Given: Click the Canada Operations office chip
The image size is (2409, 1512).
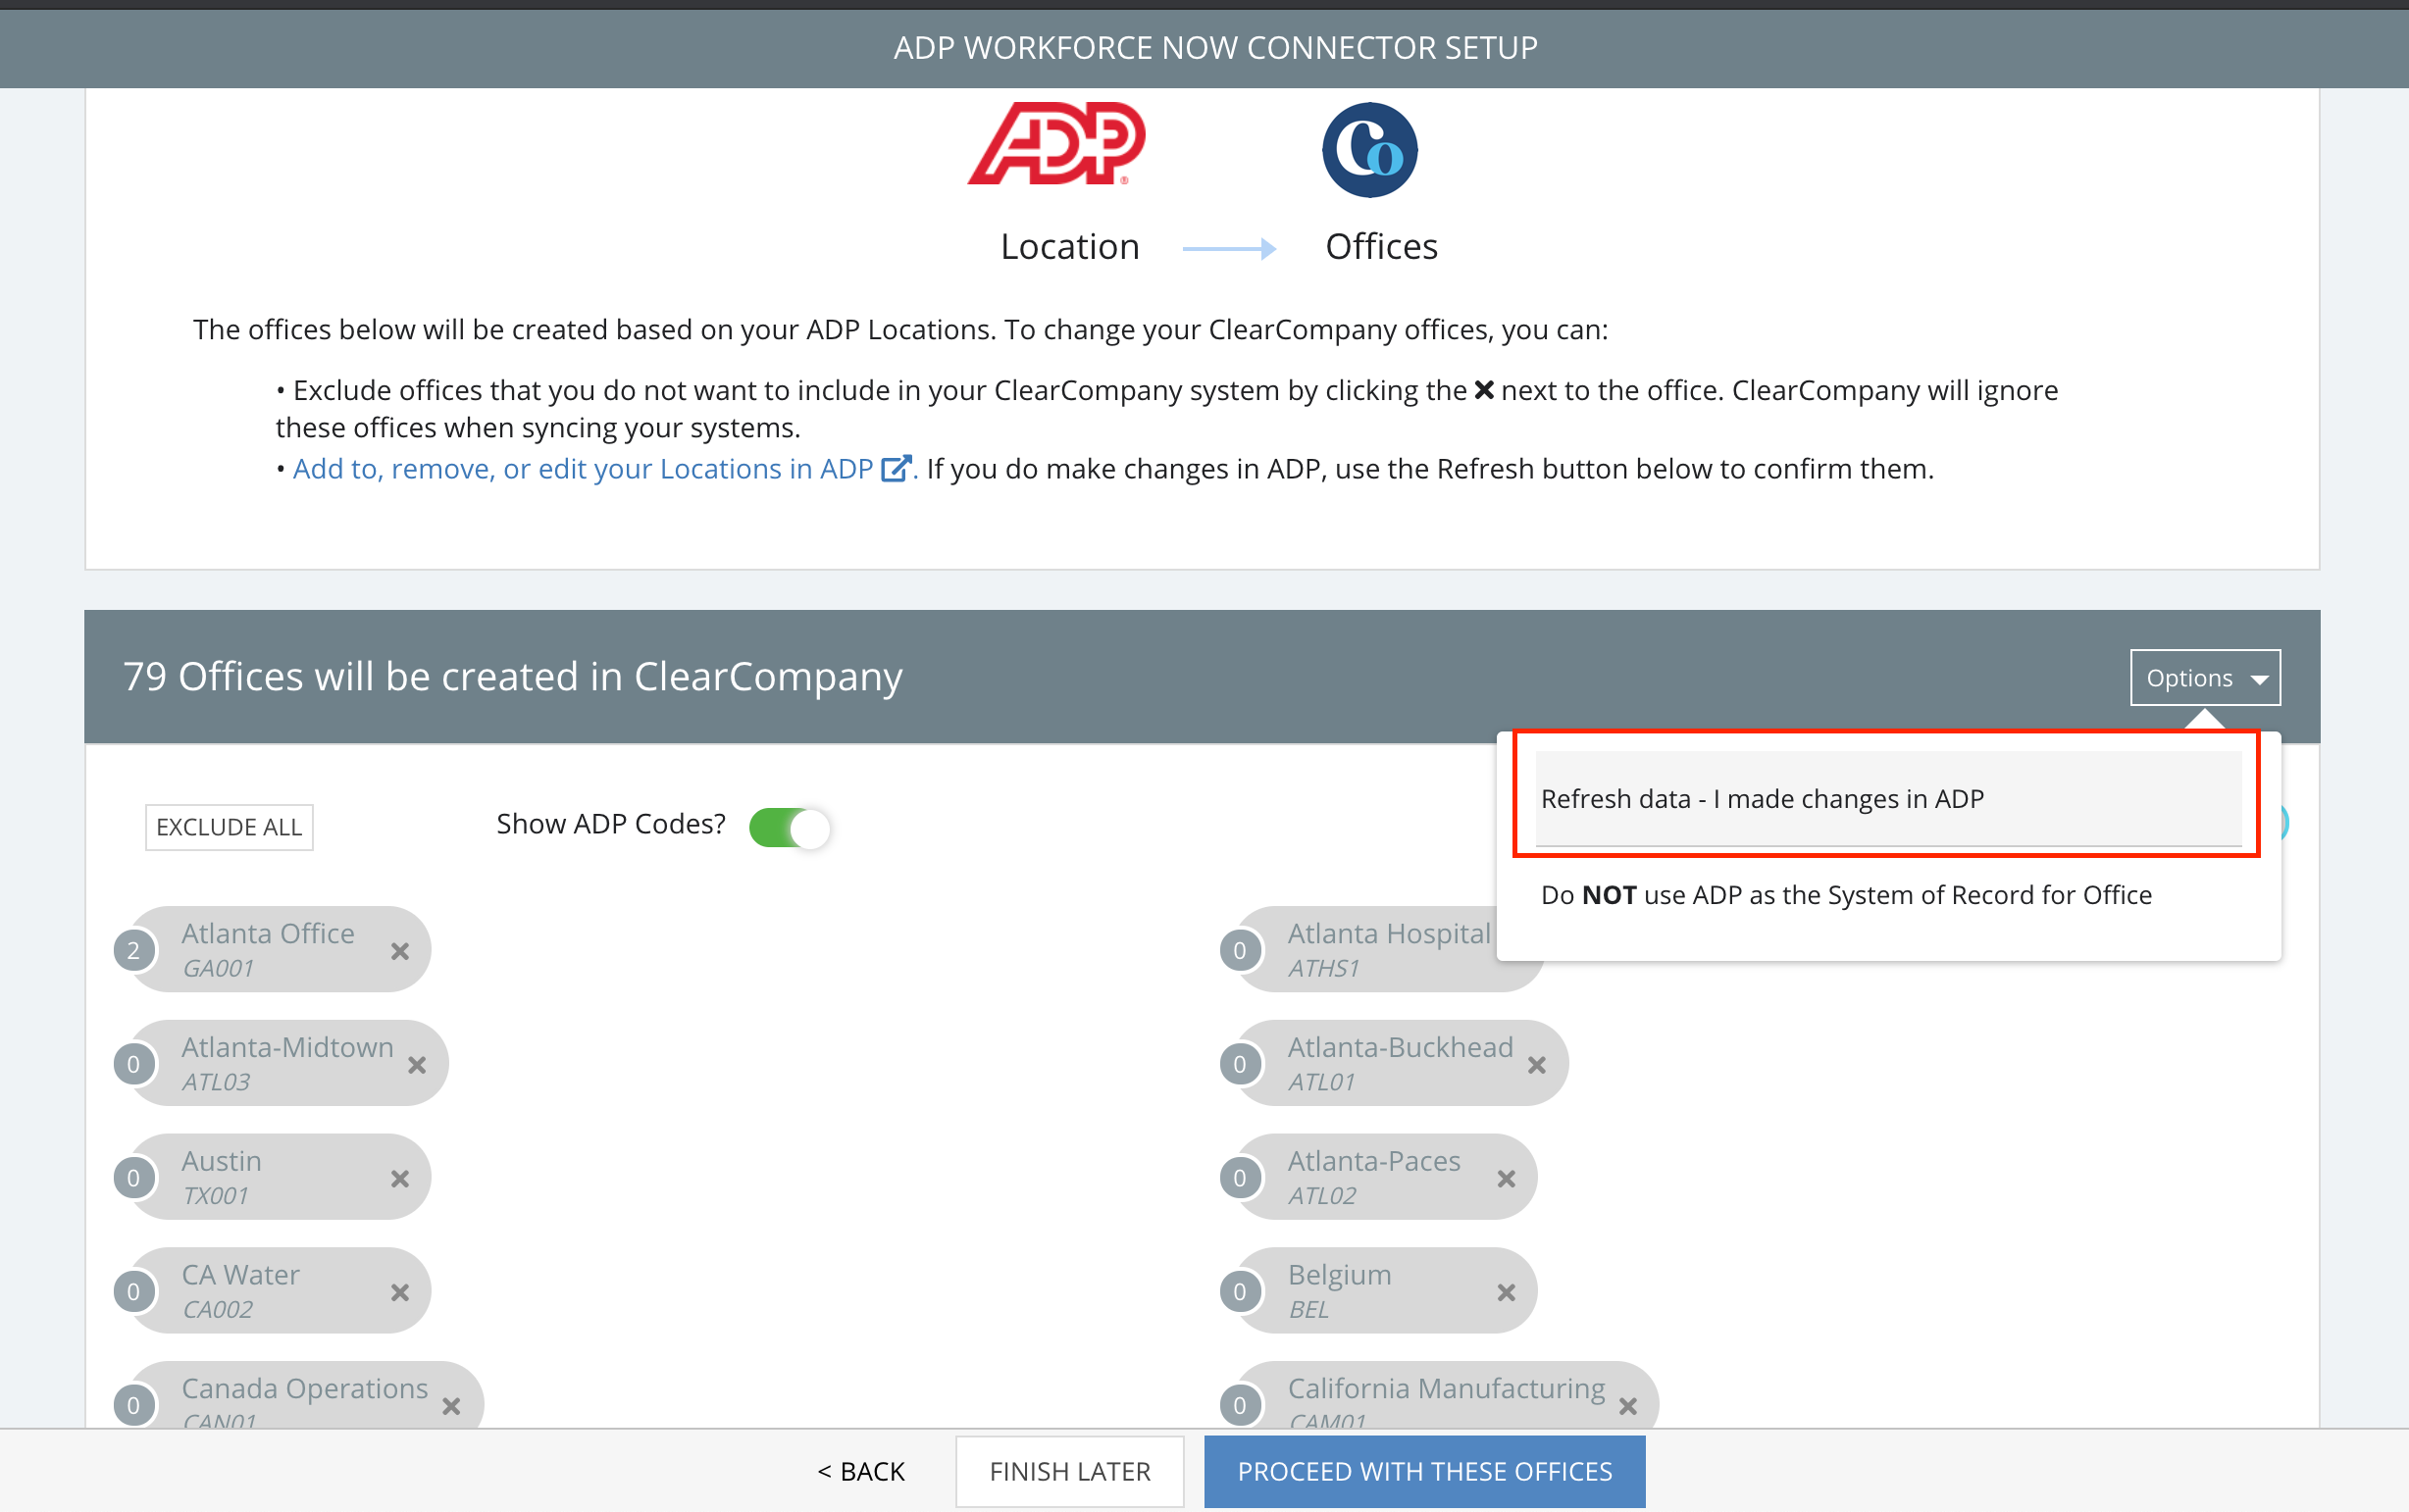Looking at the screenshot, I should (x=306, y=1395).
